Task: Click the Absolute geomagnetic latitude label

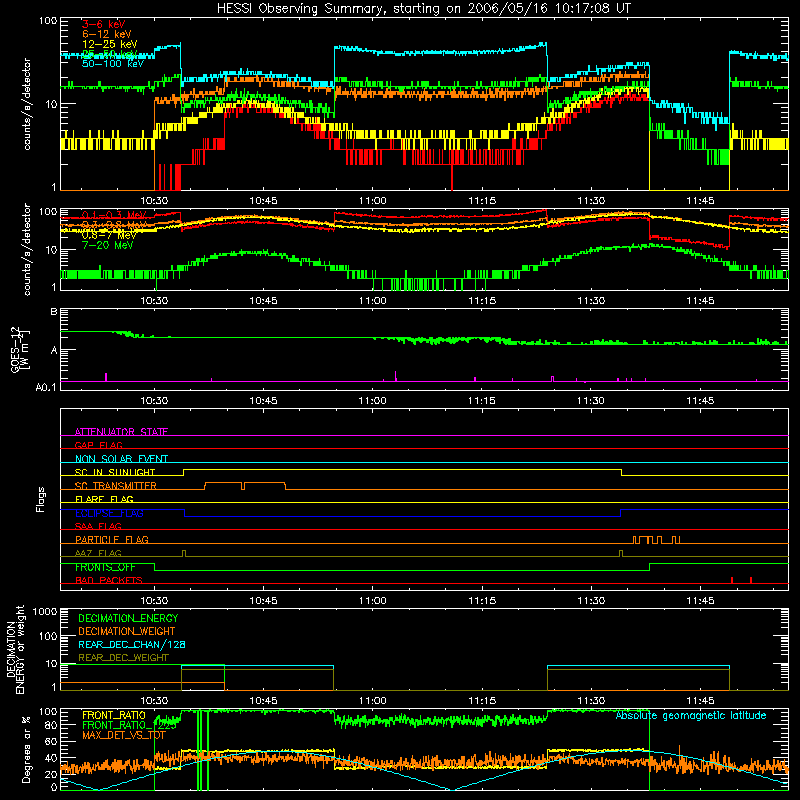Action: tap(691, 716)
